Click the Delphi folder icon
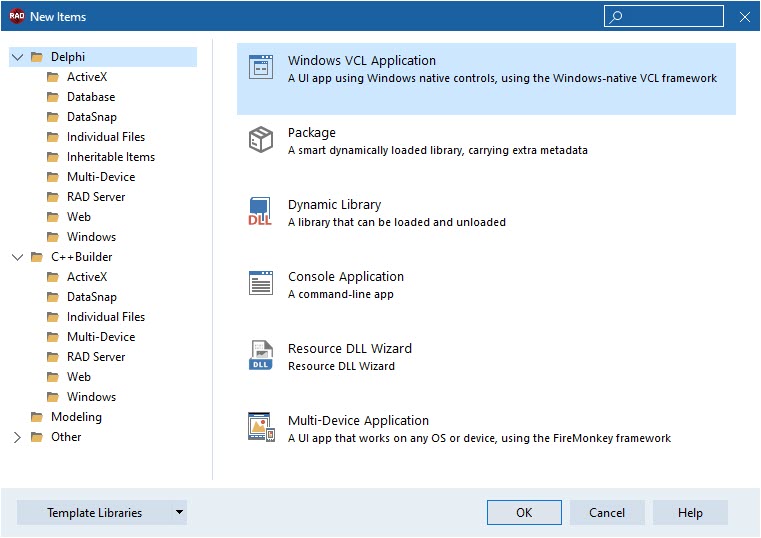761x538 pixels. pyautogui.click(x=37, y=57)
